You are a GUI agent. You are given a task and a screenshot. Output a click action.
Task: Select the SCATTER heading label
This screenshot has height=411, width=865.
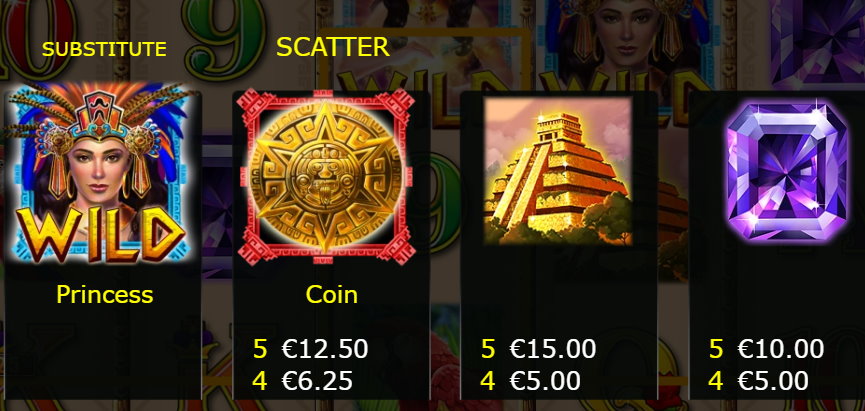333,47
